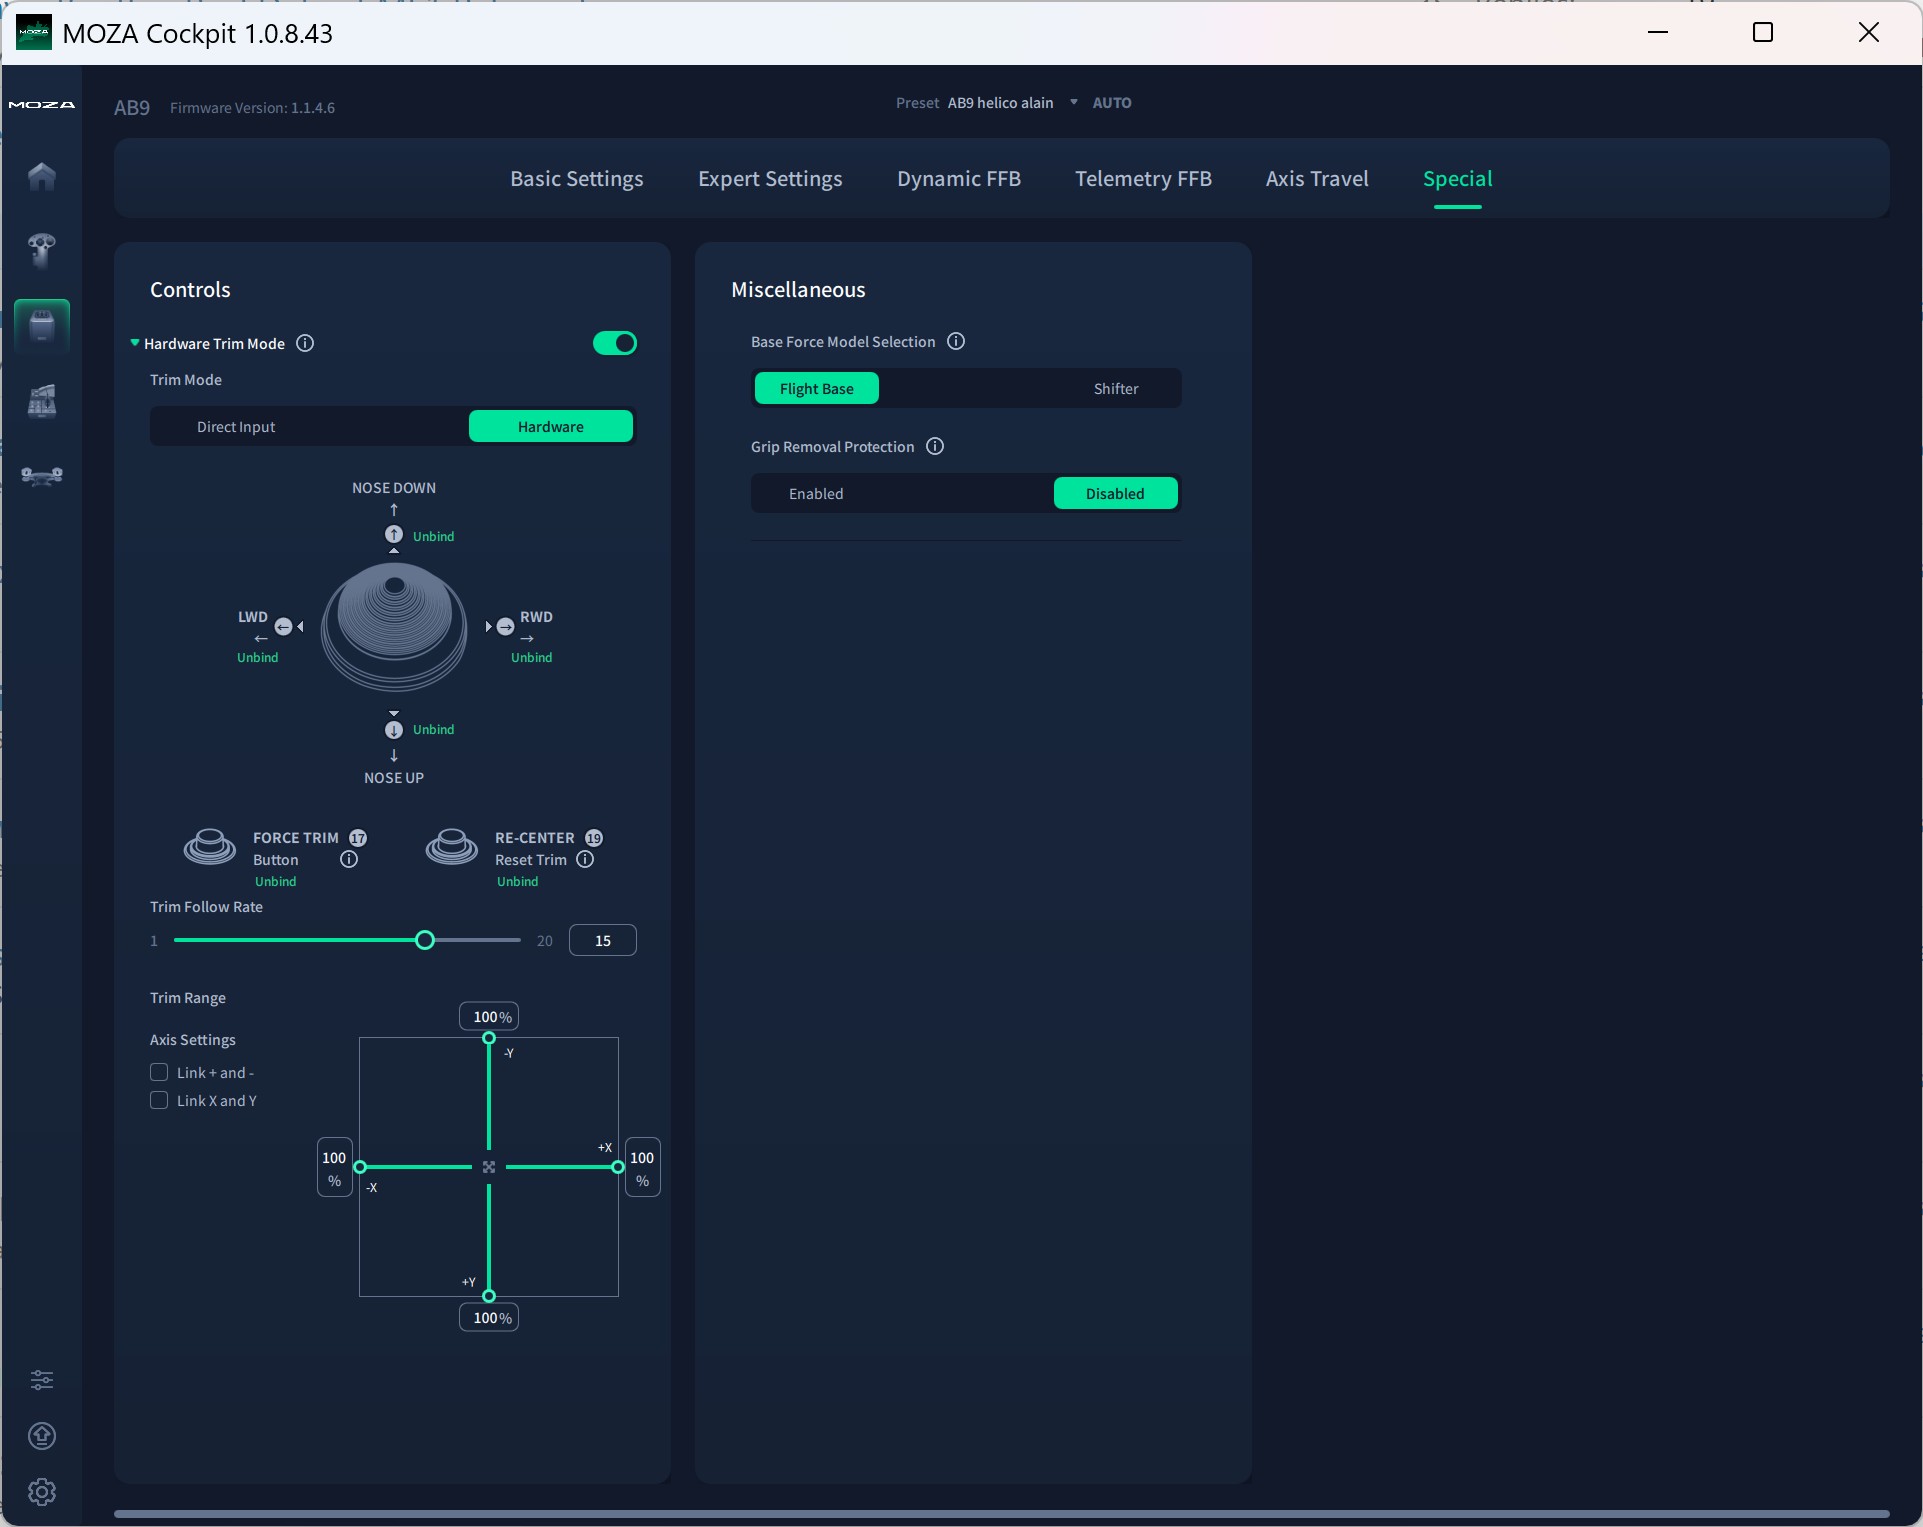Image resolution: width=1923 pixels, height=1527 pixels.
Task: Show info for Reset Trim
Action: pos(585,859)
